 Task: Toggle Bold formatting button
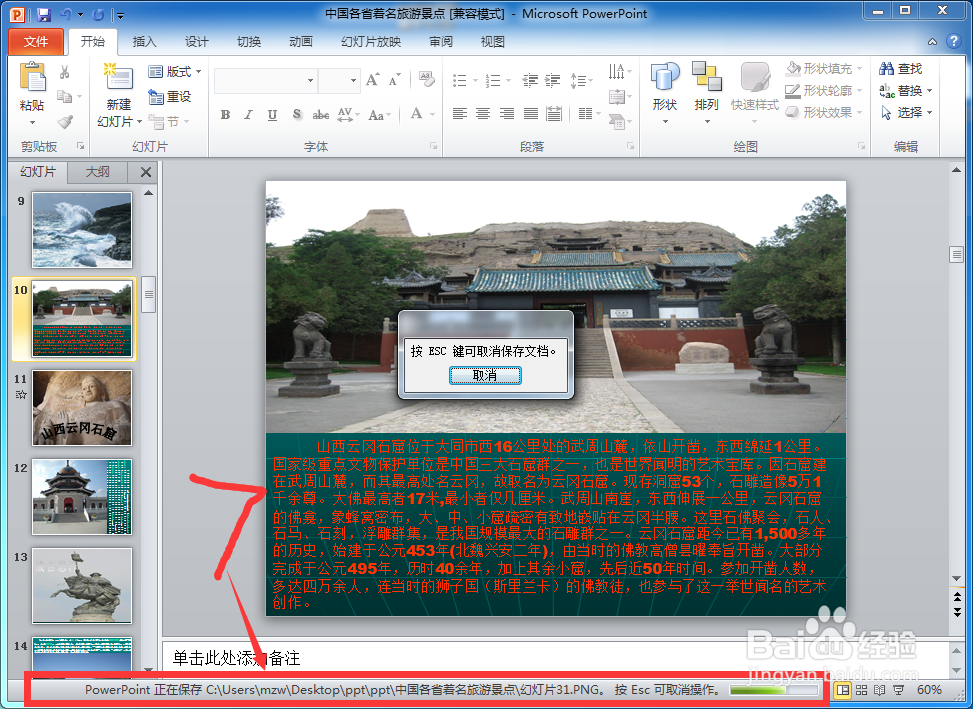pos(225,115)
